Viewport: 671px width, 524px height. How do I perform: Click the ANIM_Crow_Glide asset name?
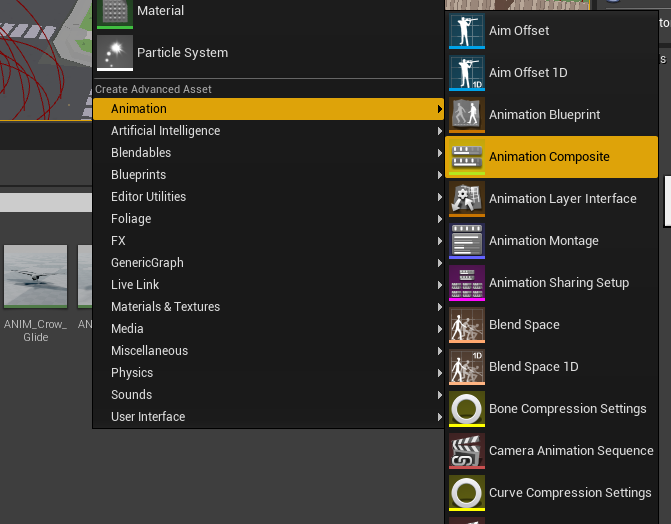point(36,330)
